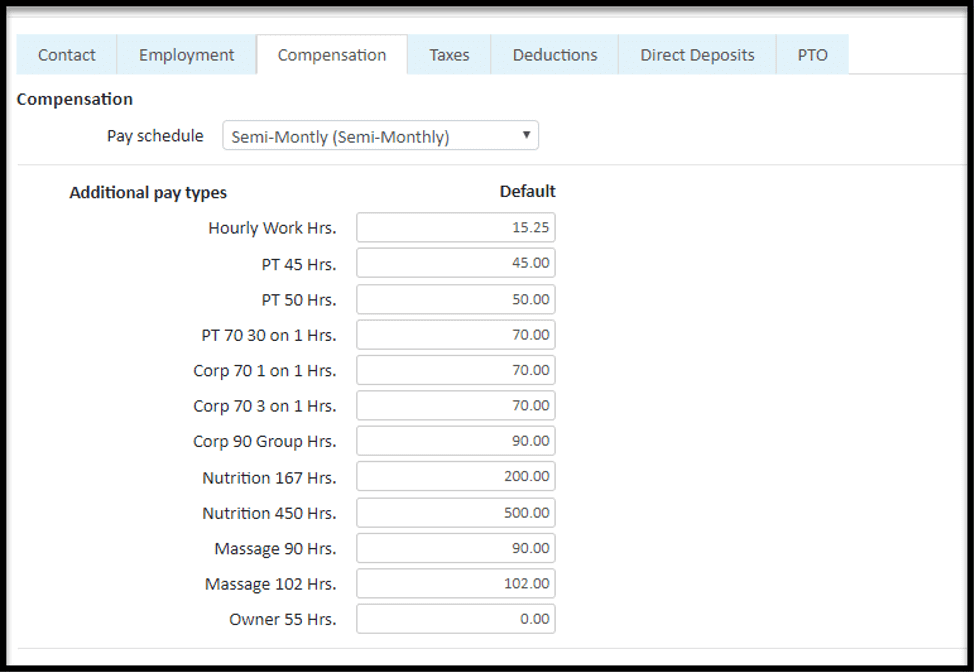Click the Corp 70 1 on 1 Hrs. field
974x672 pixels.
pyautogui.click(x=455, y=370)
